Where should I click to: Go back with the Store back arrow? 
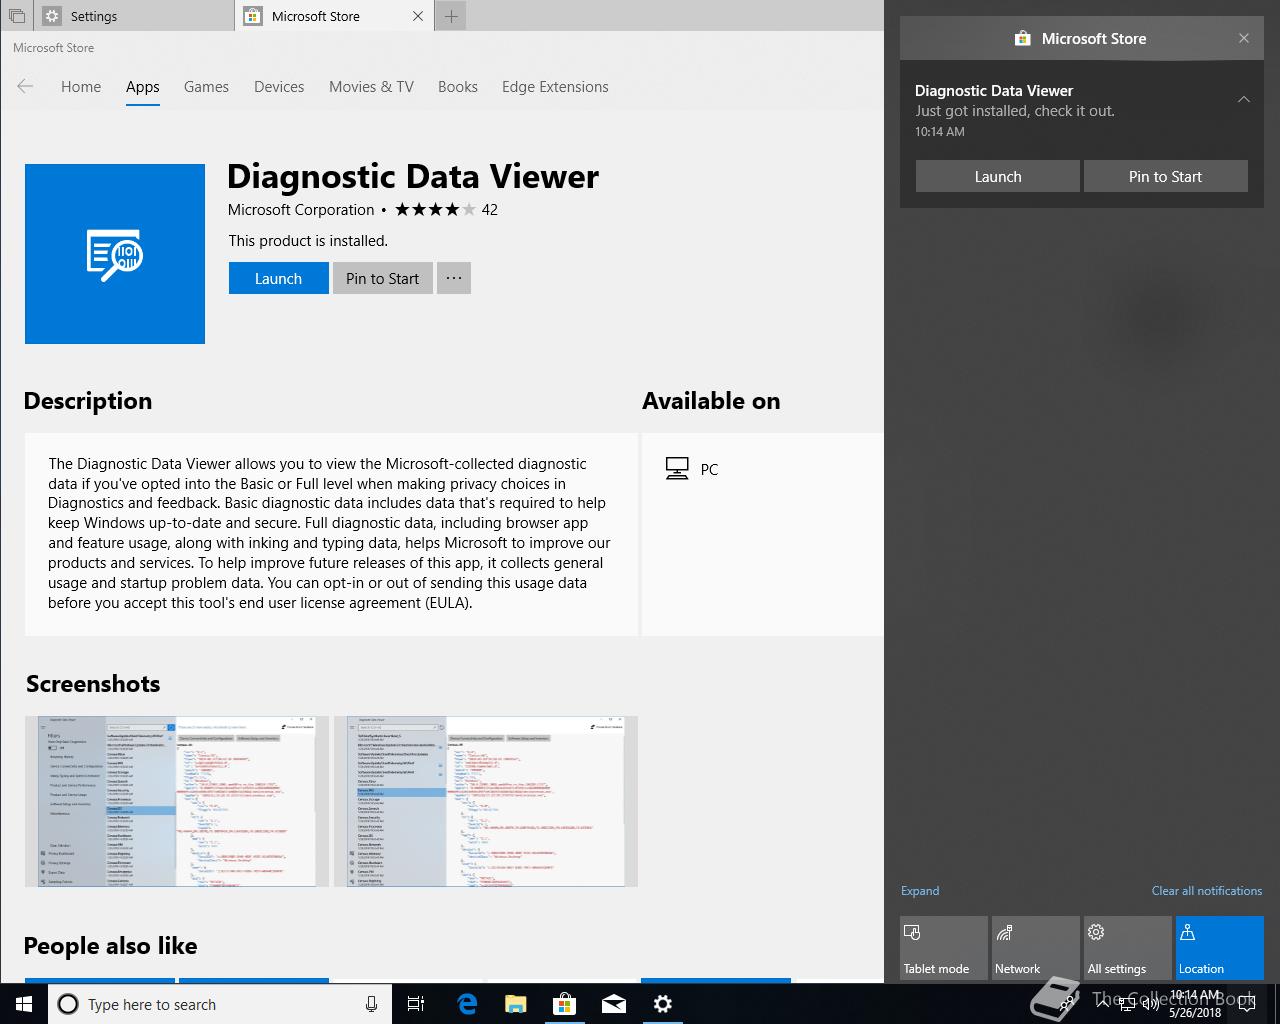coord(25,87)
